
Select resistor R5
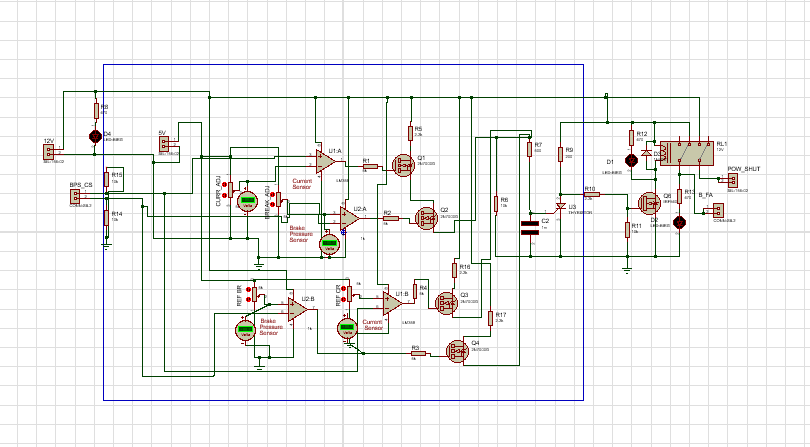pyautogui.click(x=411, y=133)
